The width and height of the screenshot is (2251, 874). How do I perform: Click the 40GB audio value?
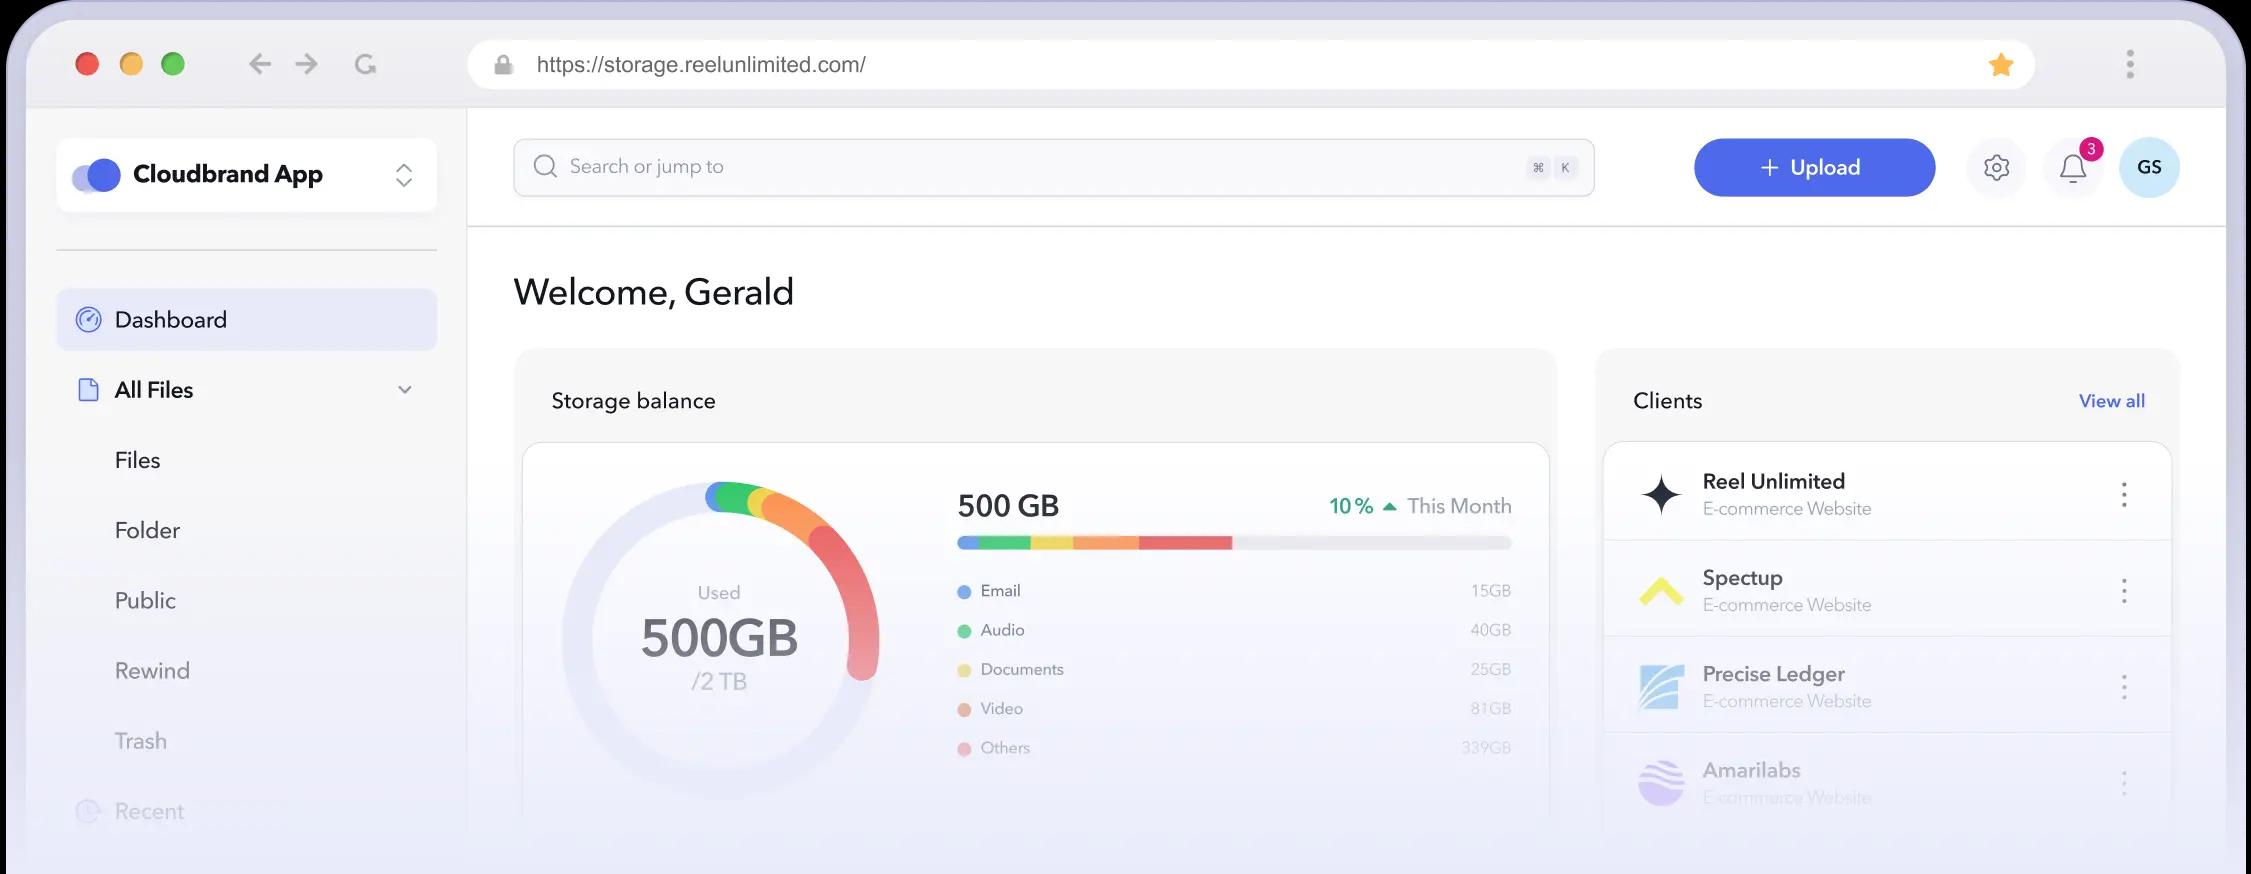pos(1490,630)
